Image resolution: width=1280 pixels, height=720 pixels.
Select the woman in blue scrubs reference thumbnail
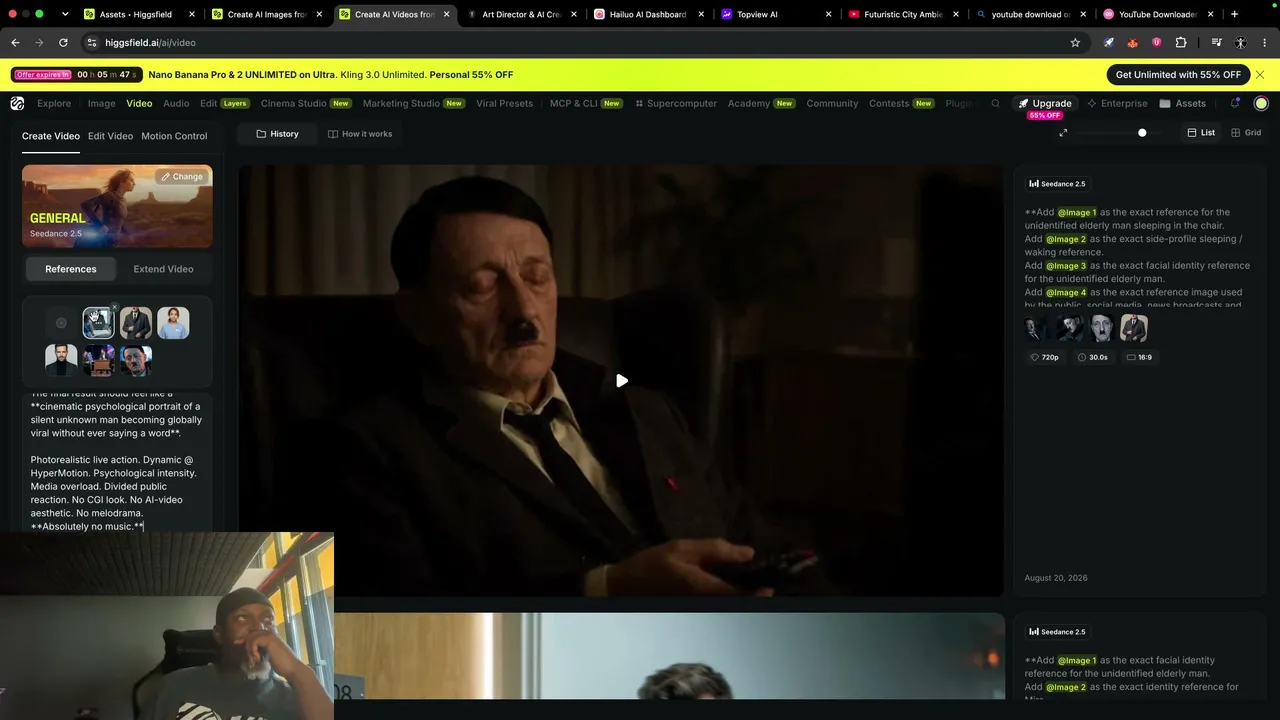173,323
